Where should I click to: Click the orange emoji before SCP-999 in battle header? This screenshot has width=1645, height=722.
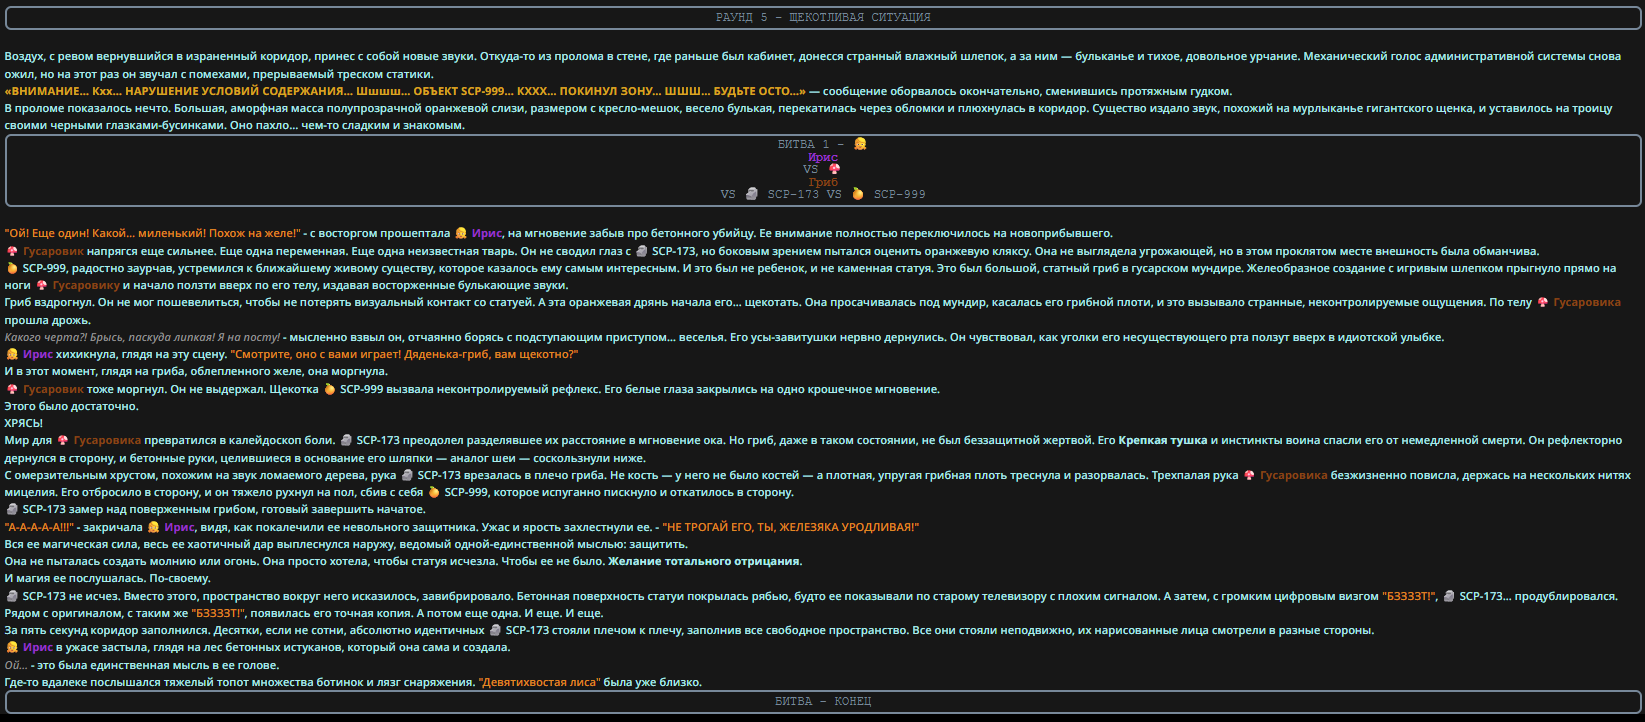(858, 194)
